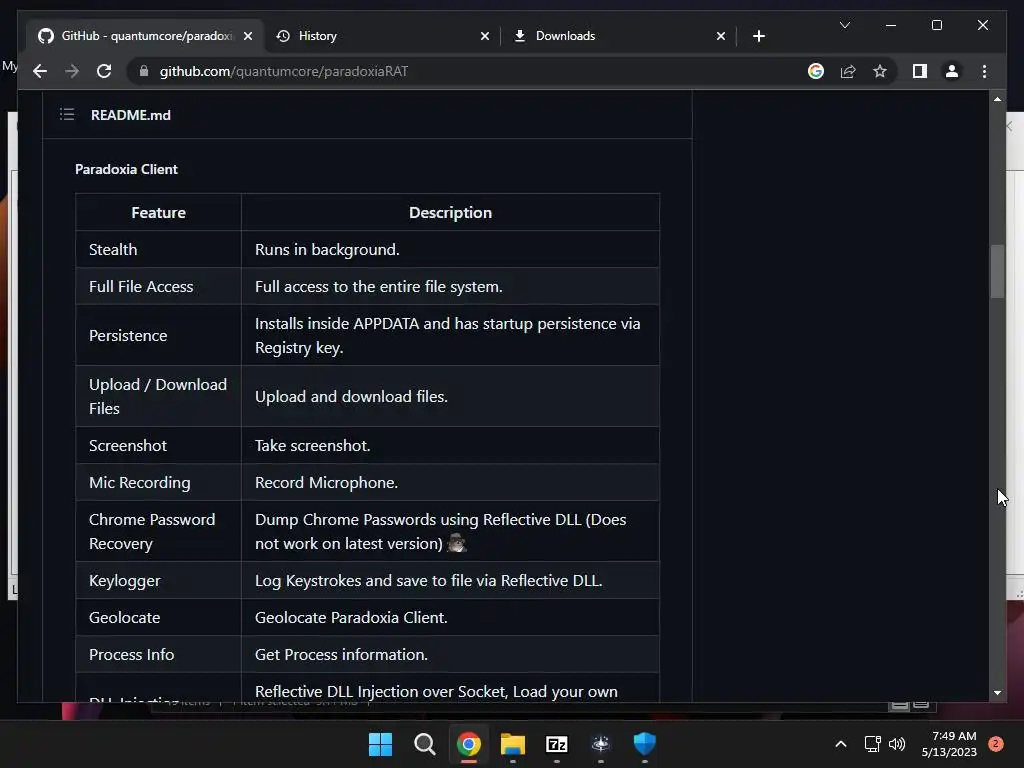
Task: Open the README table of contents icon
Action: [67, 115]
